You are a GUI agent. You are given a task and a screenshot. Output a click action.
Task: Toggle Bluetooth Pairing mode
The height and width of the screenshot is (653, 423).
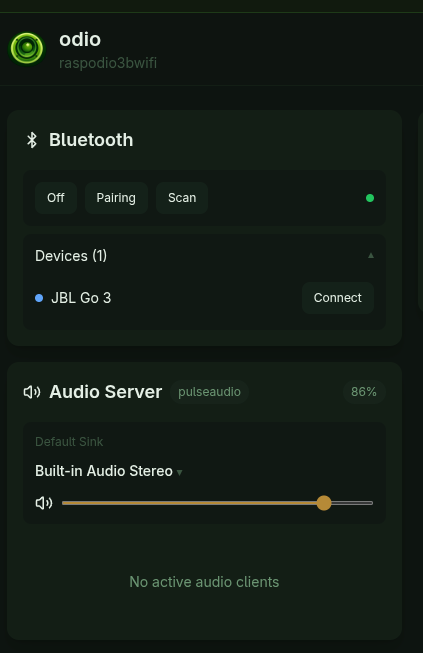click(116, 198)
